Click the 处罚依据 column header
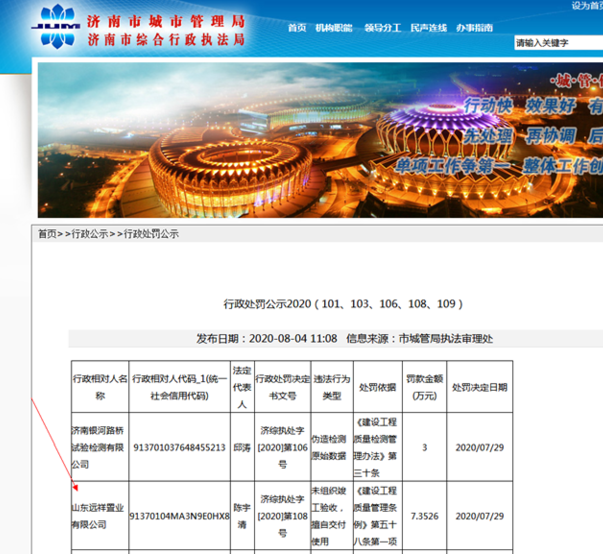The image size is (603, 559). point(378,387)
